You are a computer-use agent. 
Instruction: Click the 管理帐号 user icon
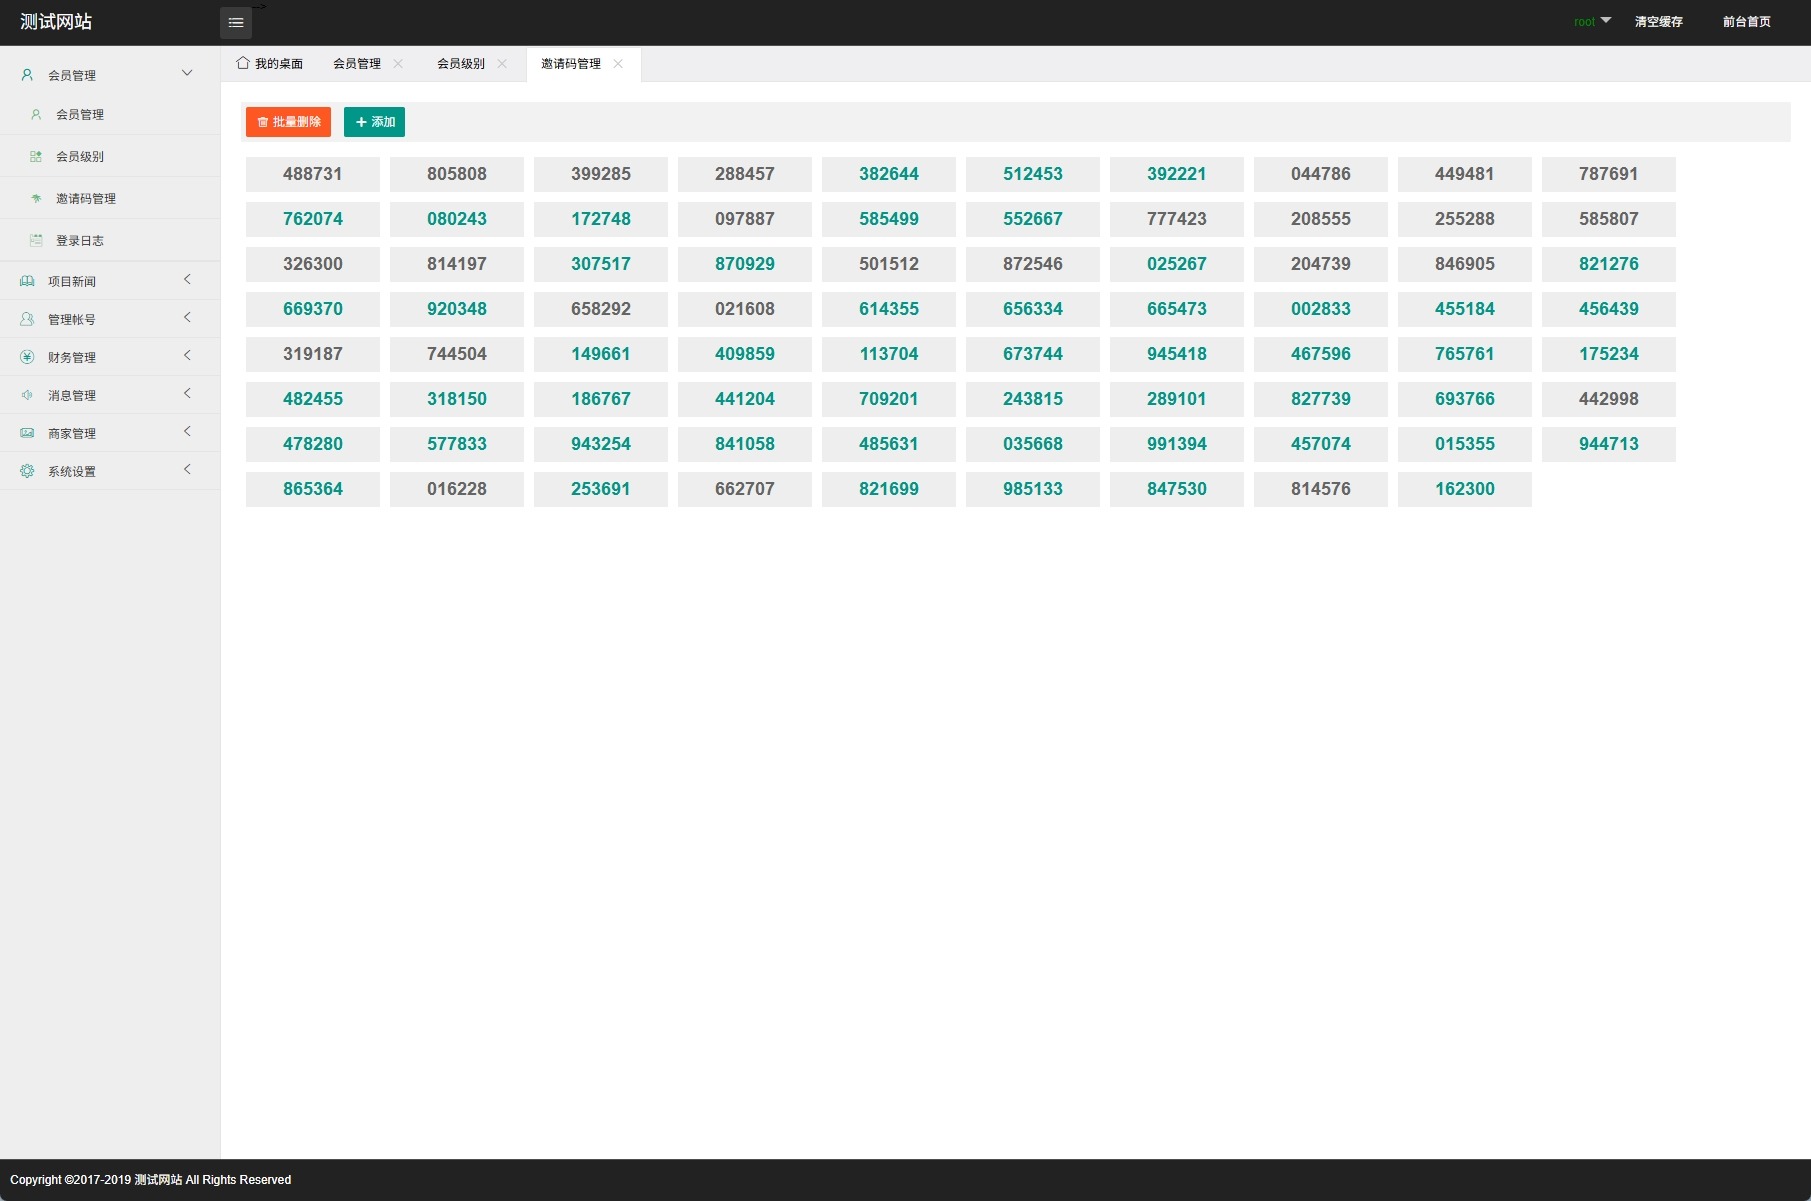pyautogui.click(x=27, y=319)
